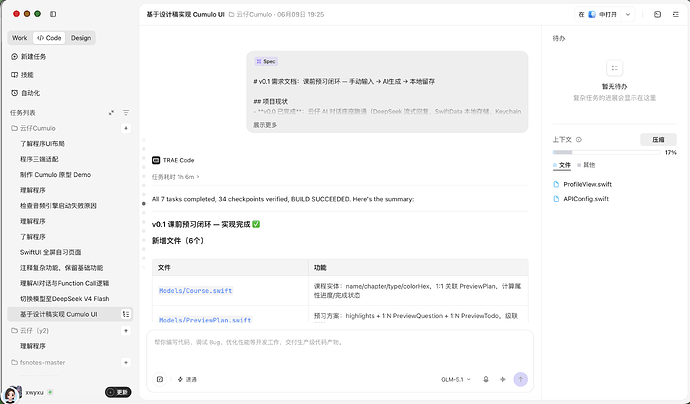Click the sparkle enhance prompt icon
This screenshot has width=690, height=404.
tap(503, 379)
